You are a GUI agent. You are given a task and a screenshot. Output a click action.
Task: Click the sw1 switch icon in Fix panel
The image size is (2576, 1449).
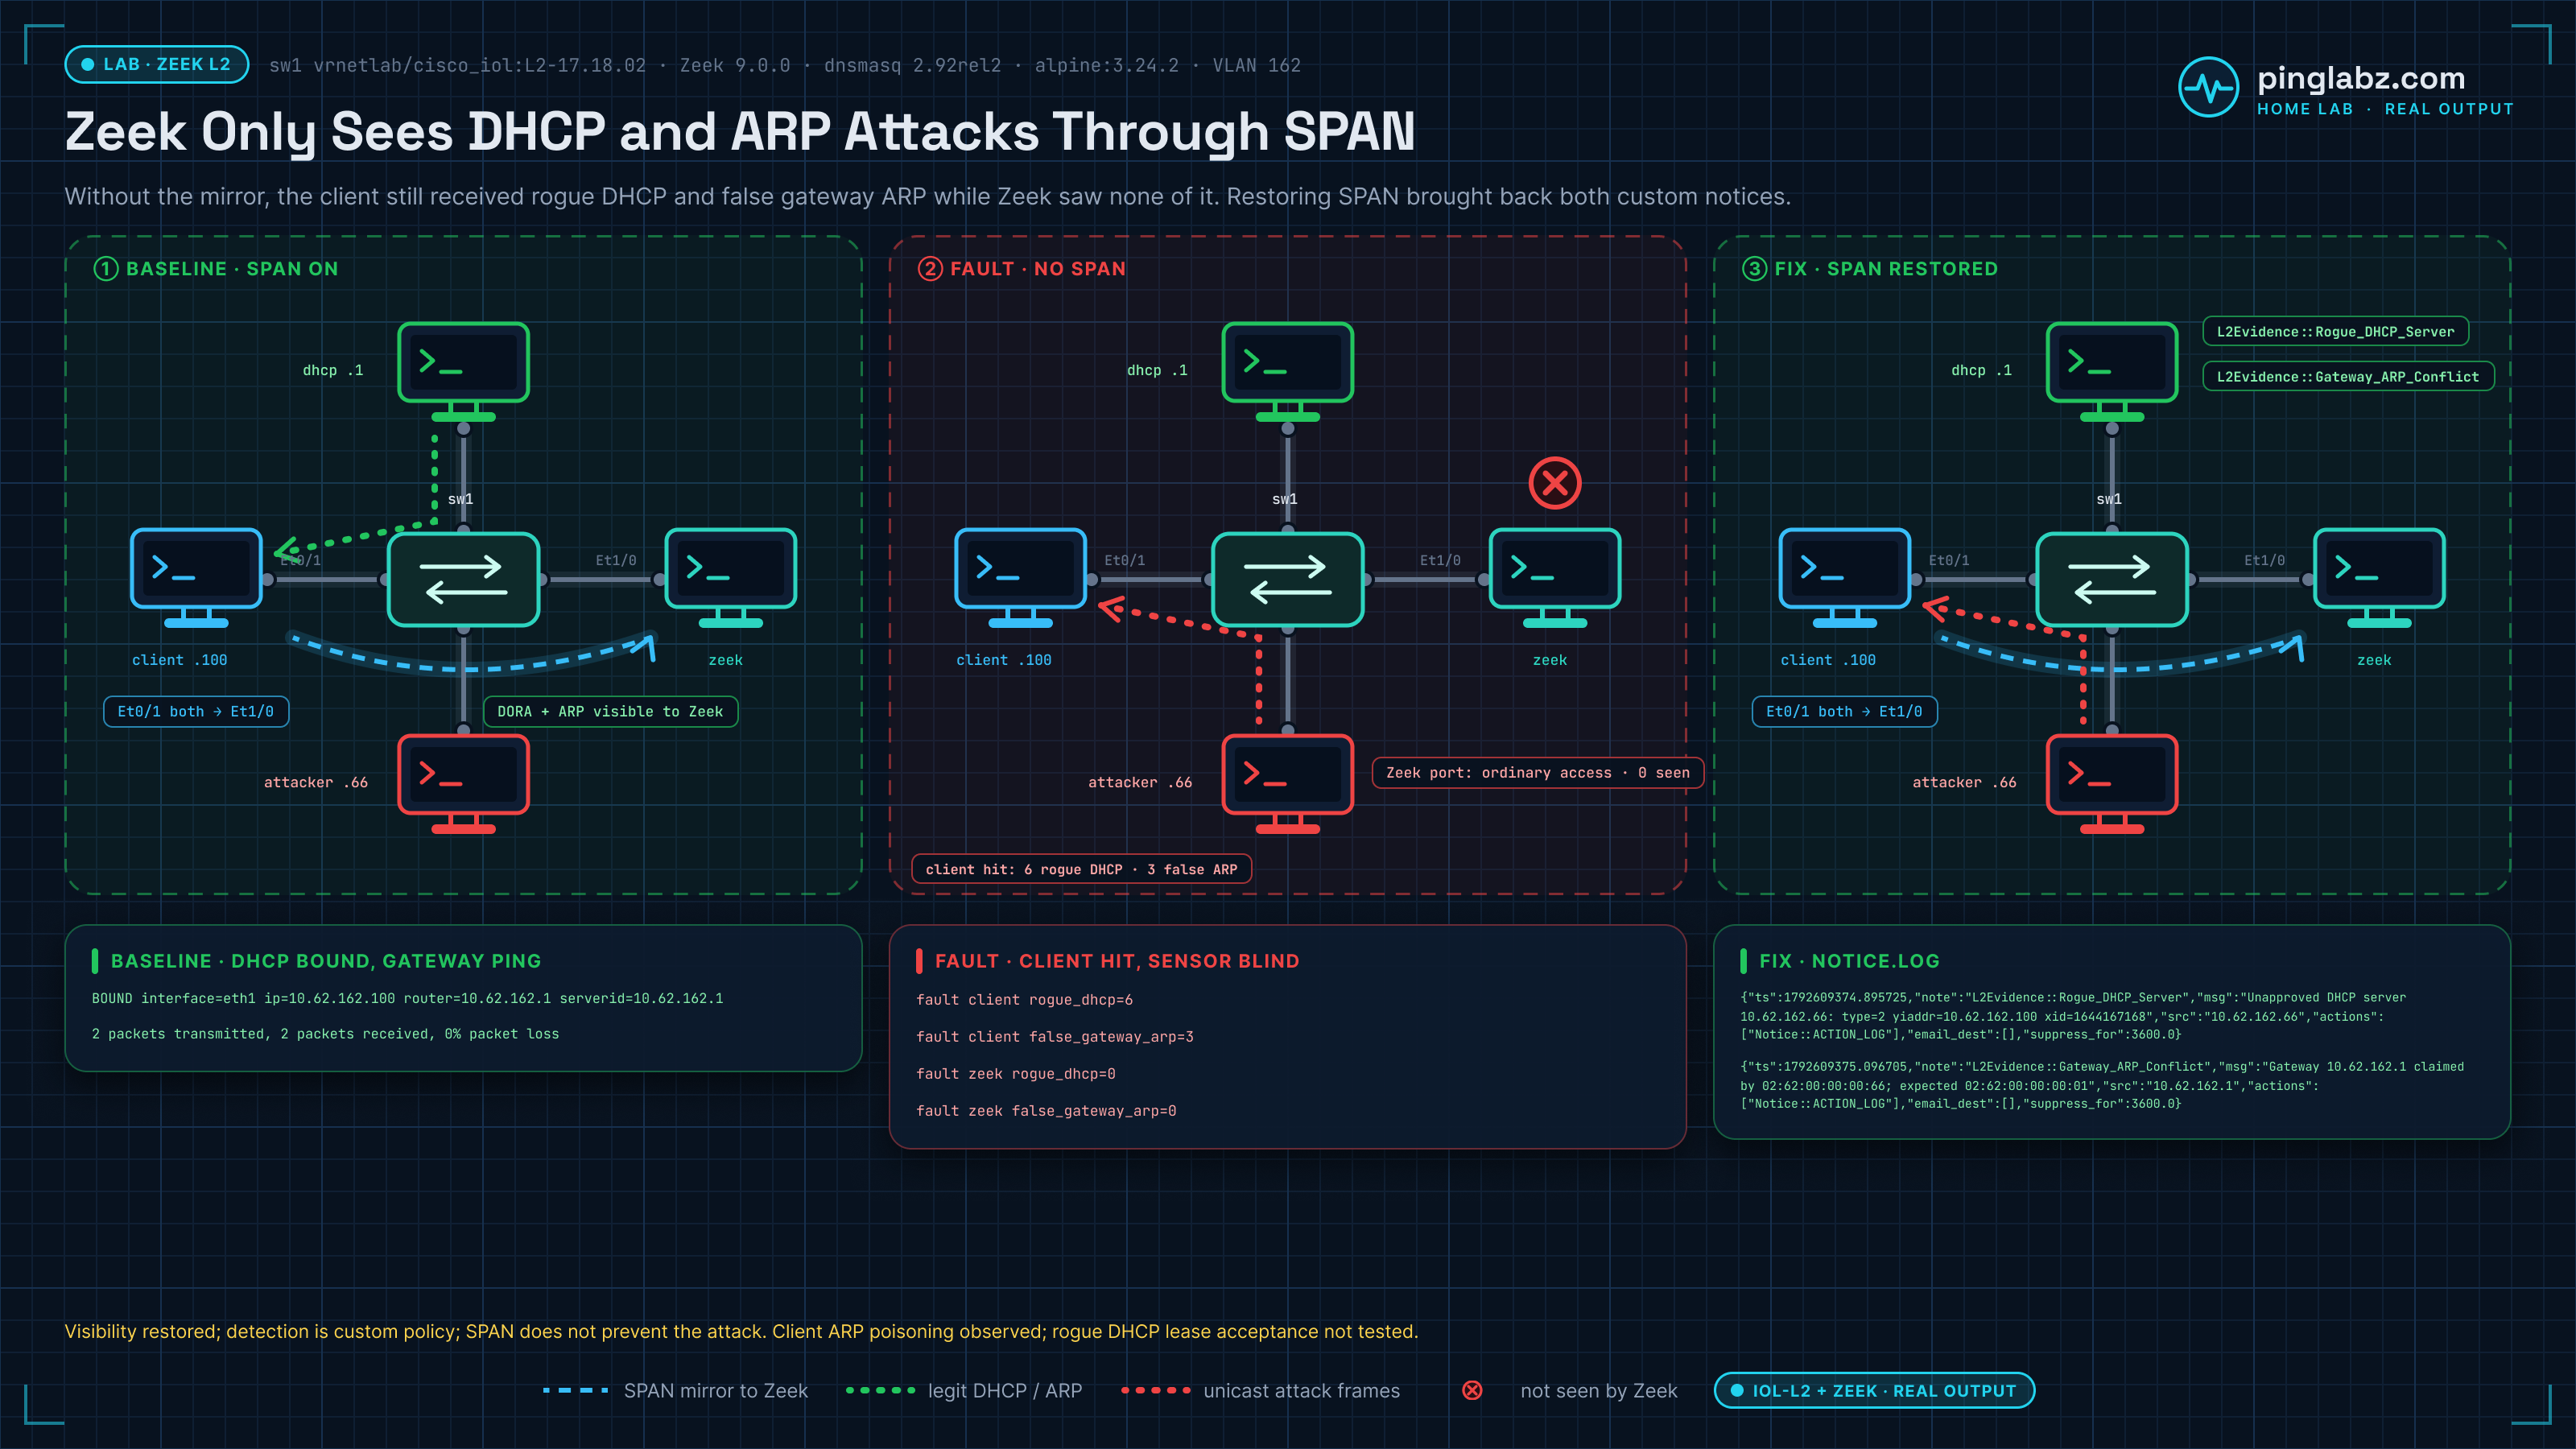click(x=2112, y=579)
